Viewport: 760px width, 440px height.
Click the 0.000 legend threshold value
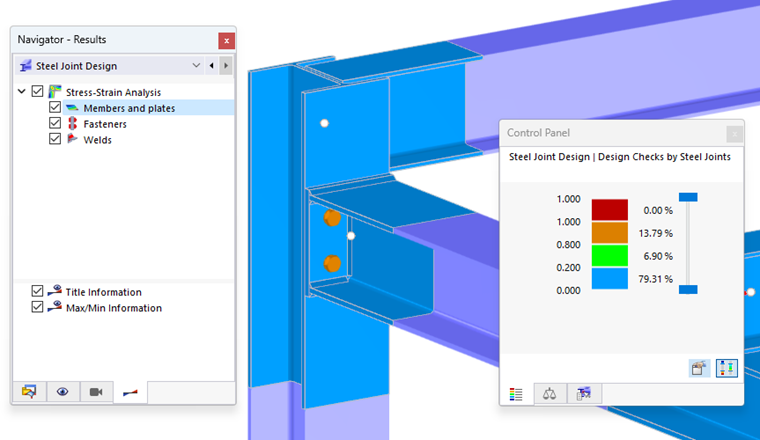coord(568,290)
